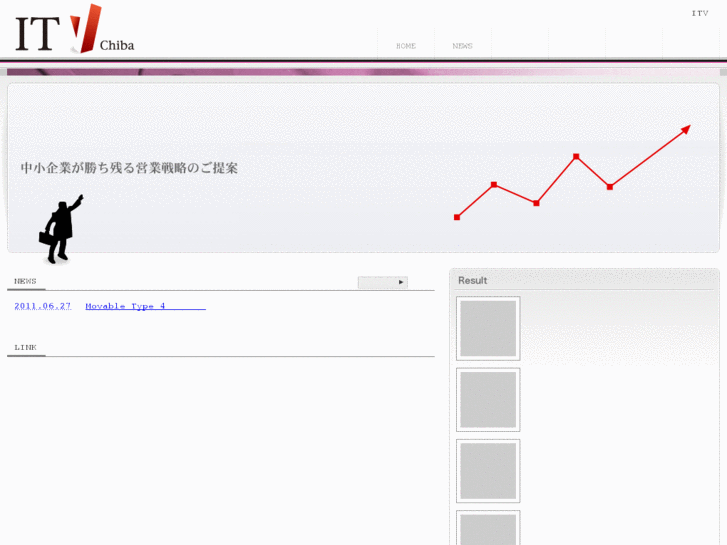Click the NEWS section heading
727x545 pixels.
tap(25, 281)
